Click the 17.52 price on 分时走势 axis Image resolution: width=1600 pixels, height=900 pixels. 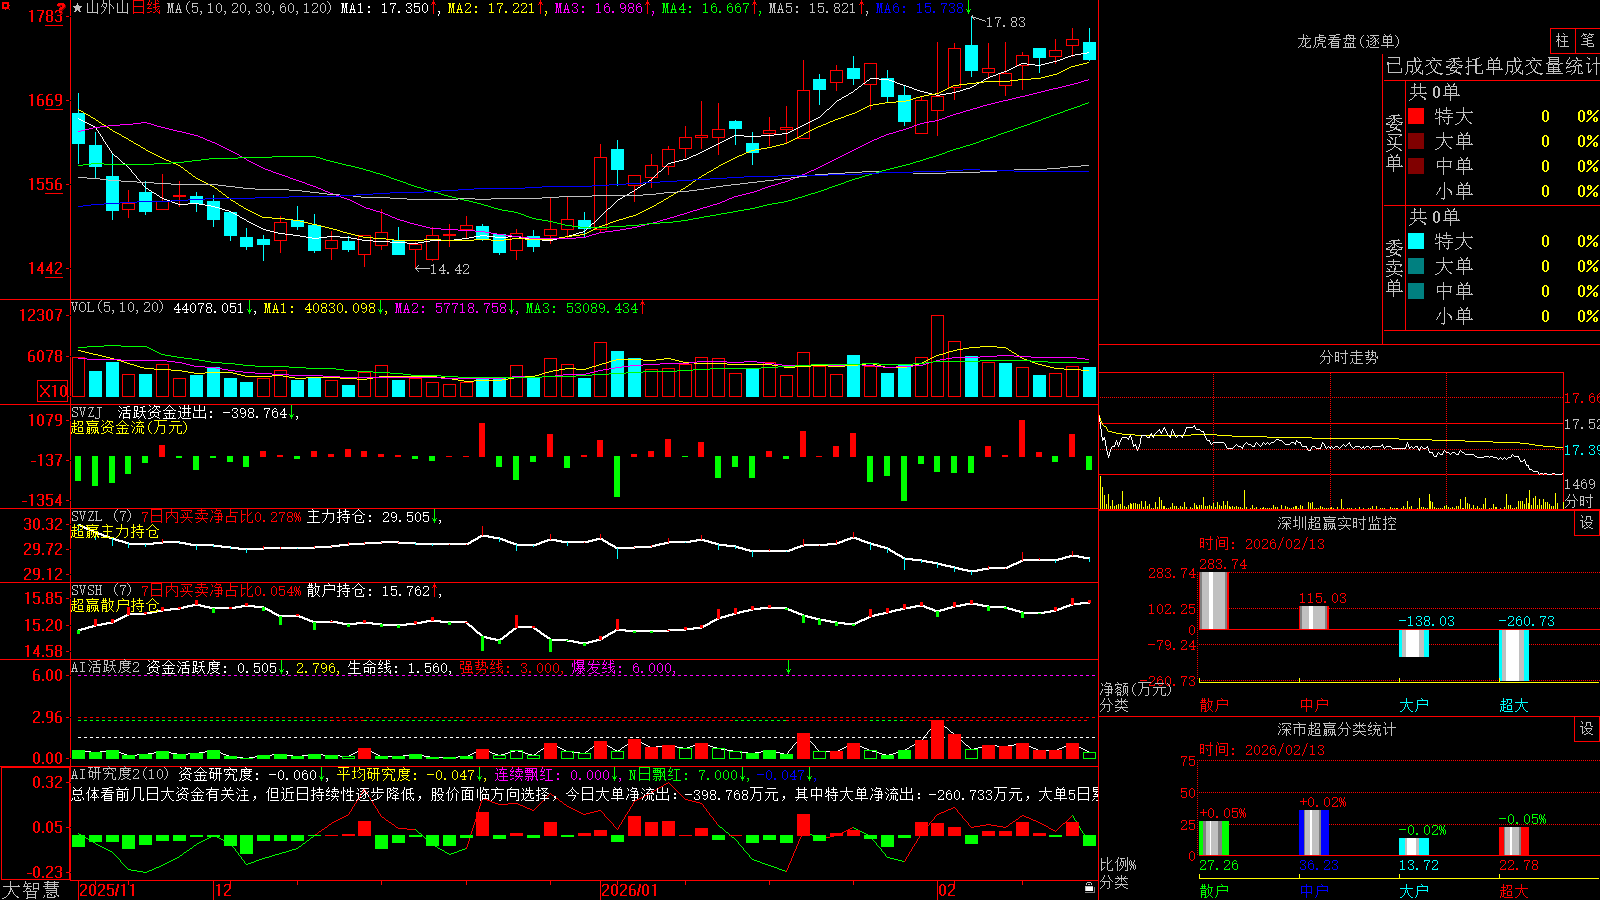click(1581, 424)
